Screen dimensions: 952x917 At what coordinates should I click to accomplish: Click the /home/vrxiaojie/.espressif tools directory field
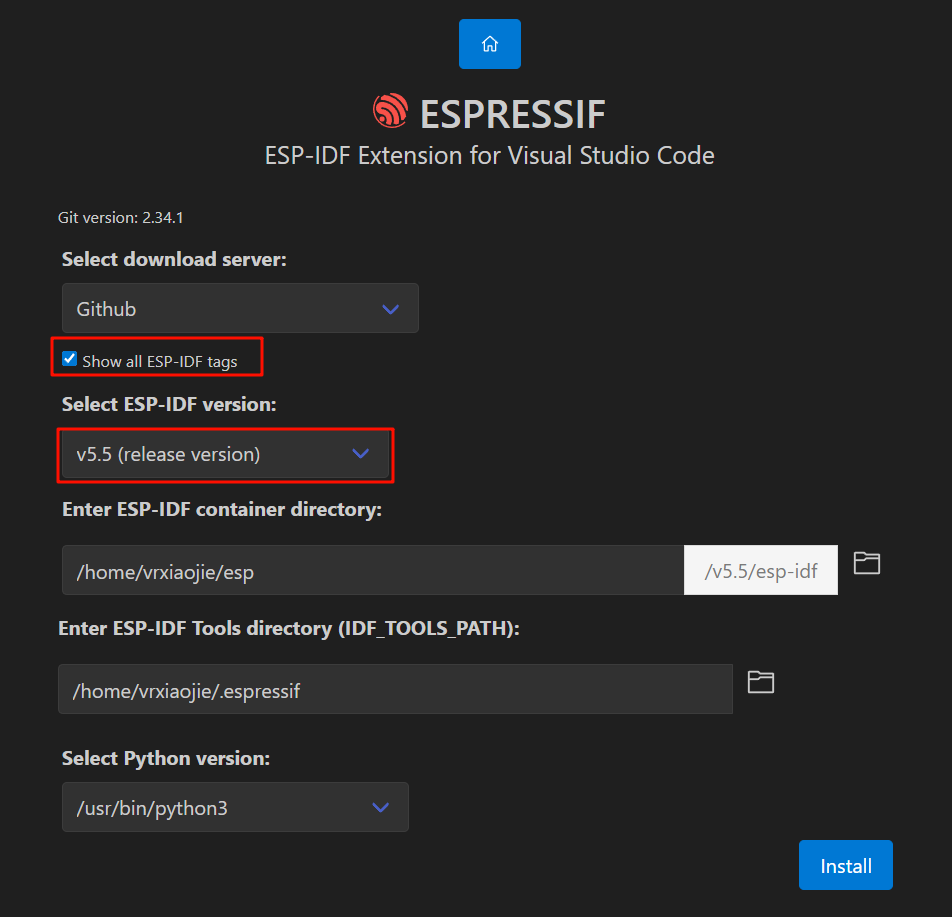tap(395, 690)
